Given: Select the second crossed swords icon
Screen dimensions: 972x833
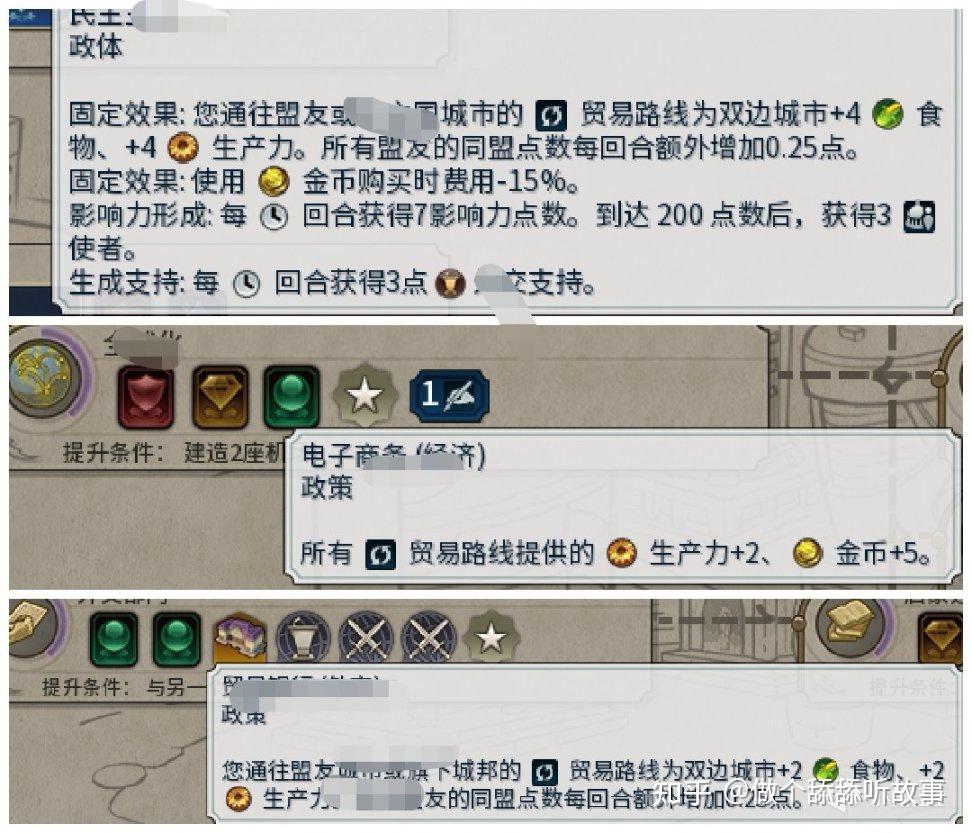Looking at the screenshot, I should coord(428,638).
